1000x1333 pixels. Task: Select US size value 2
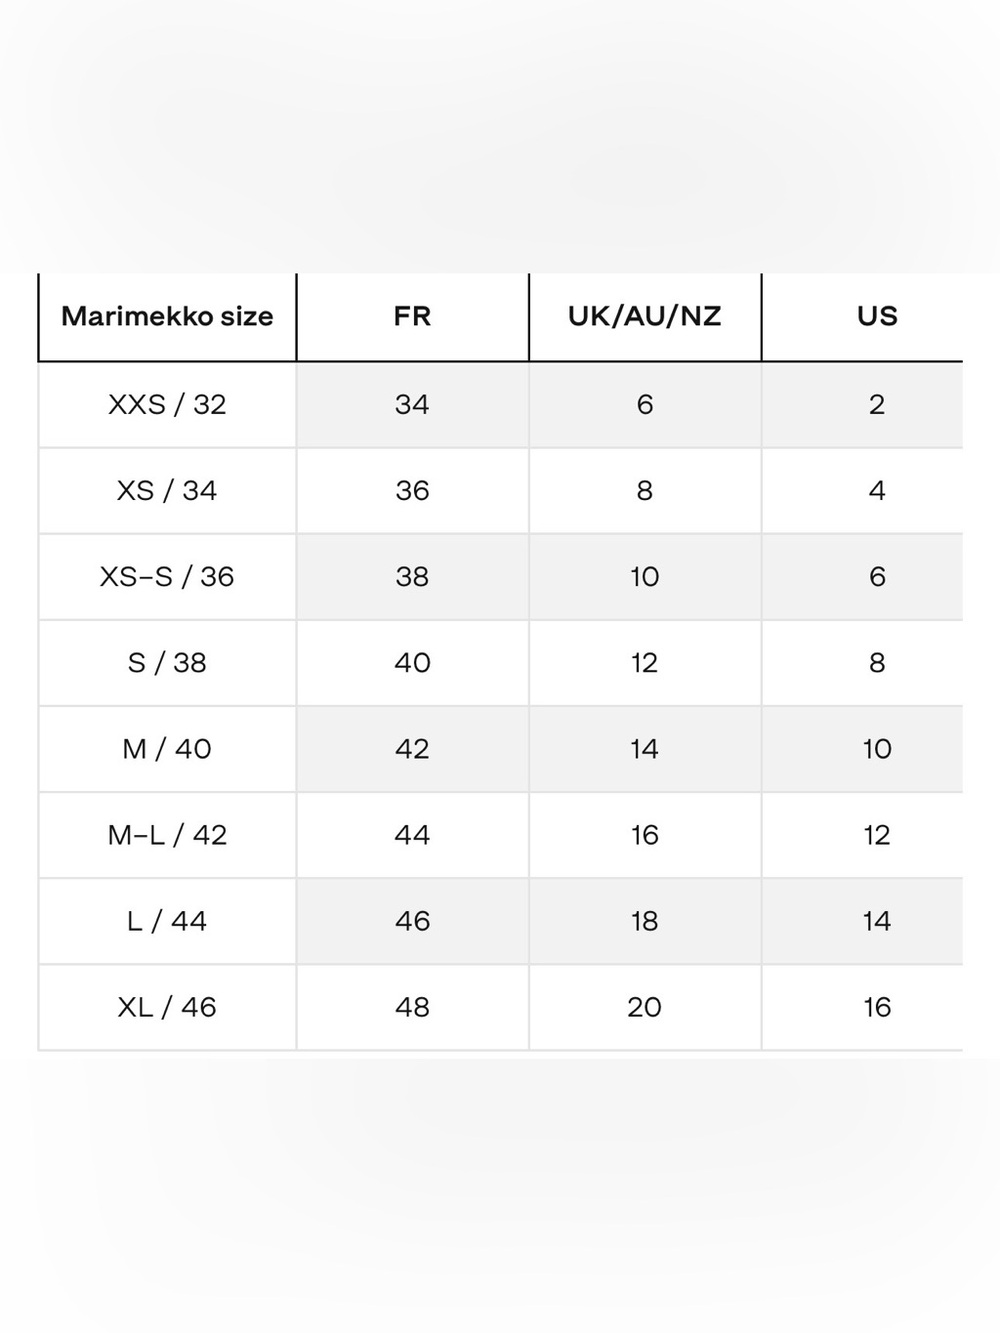pyautogui.click(x=877, y=404)
